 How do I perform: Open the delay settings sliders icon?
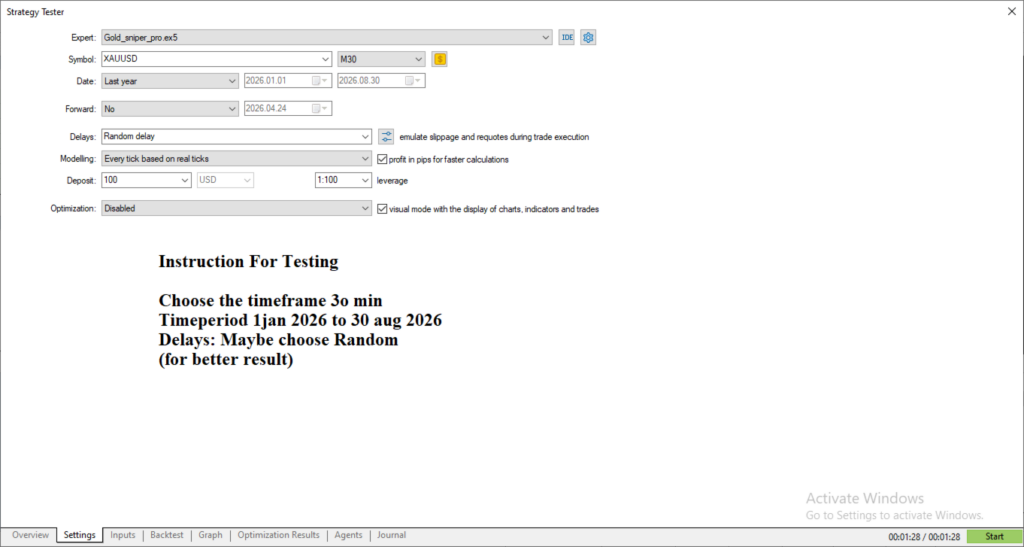(x=387, y=136)
